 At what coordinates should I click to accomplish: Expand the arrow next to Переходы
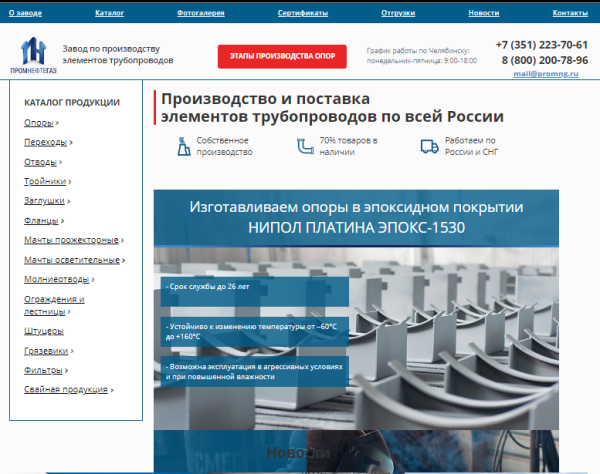[71, 143]
